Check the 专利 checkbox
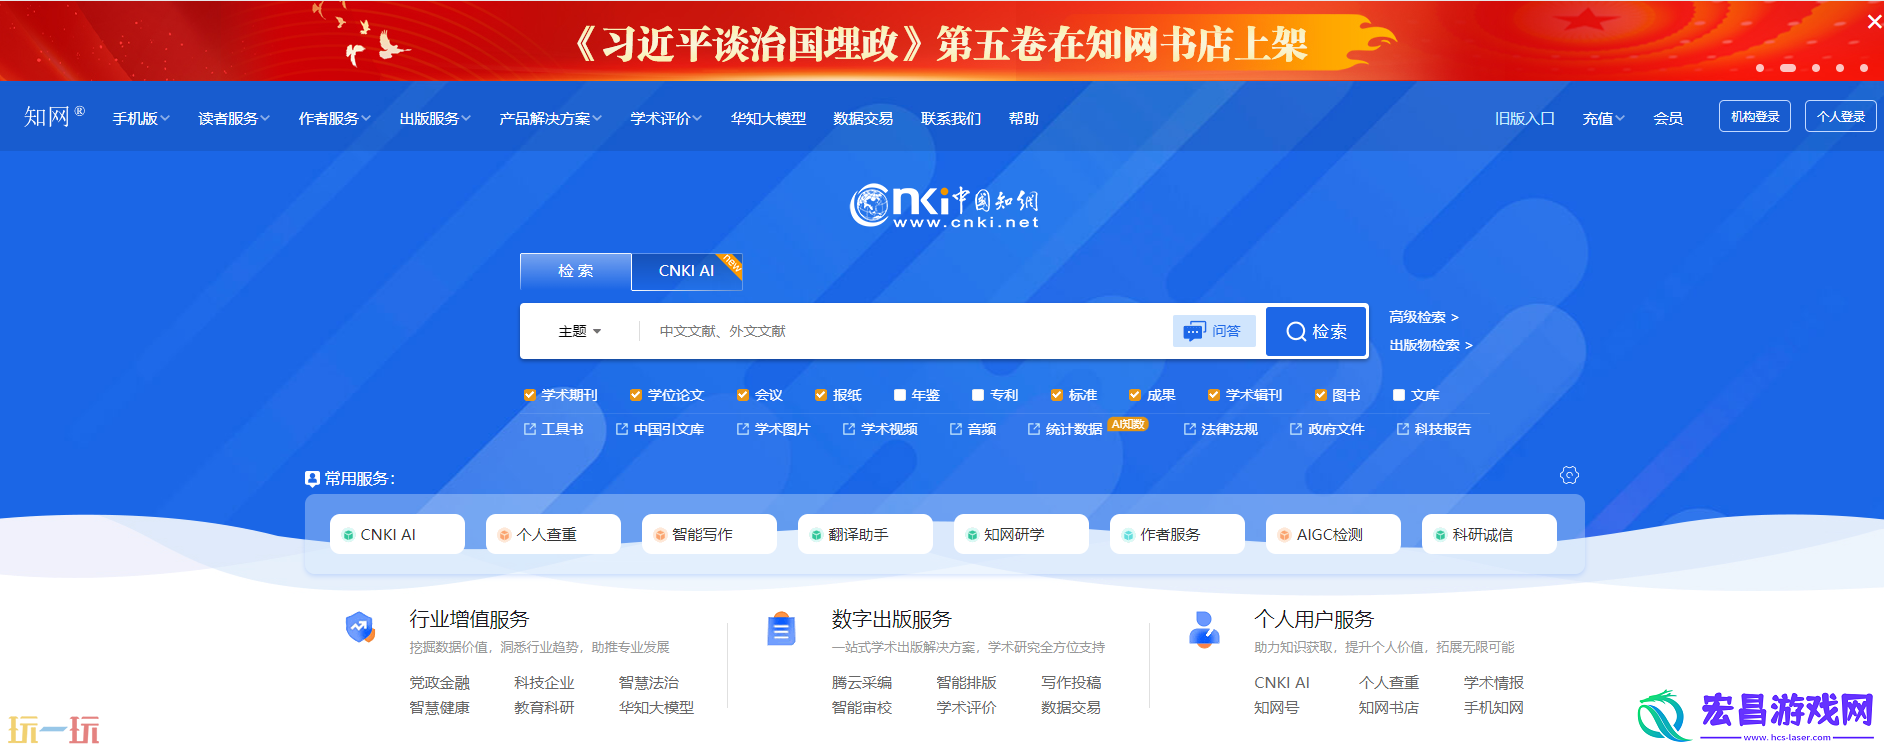The width and height of the screenshot is (1884, 749). (979, 395)
